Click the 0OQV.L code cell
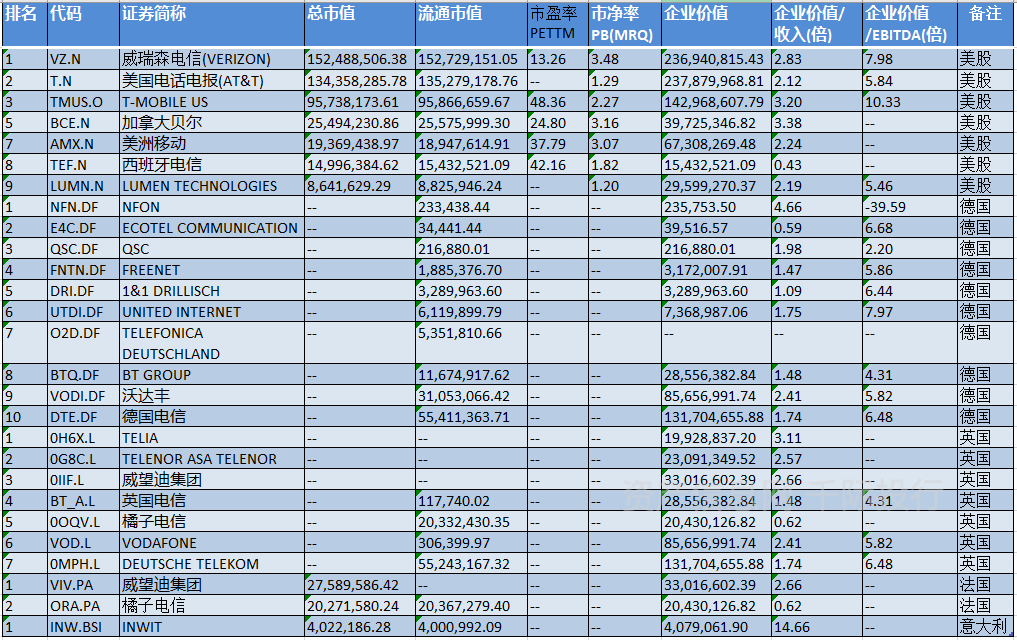This screenshot has height=640, width=1017. [x=84, y=521]
